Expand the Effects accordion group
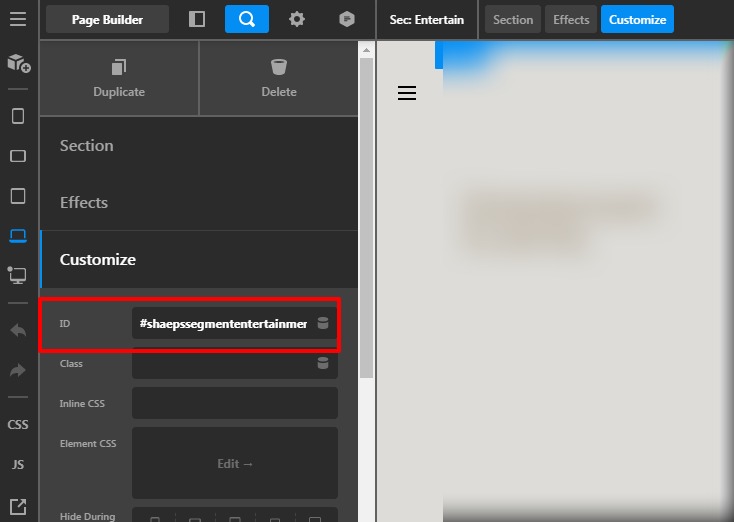 198,202
